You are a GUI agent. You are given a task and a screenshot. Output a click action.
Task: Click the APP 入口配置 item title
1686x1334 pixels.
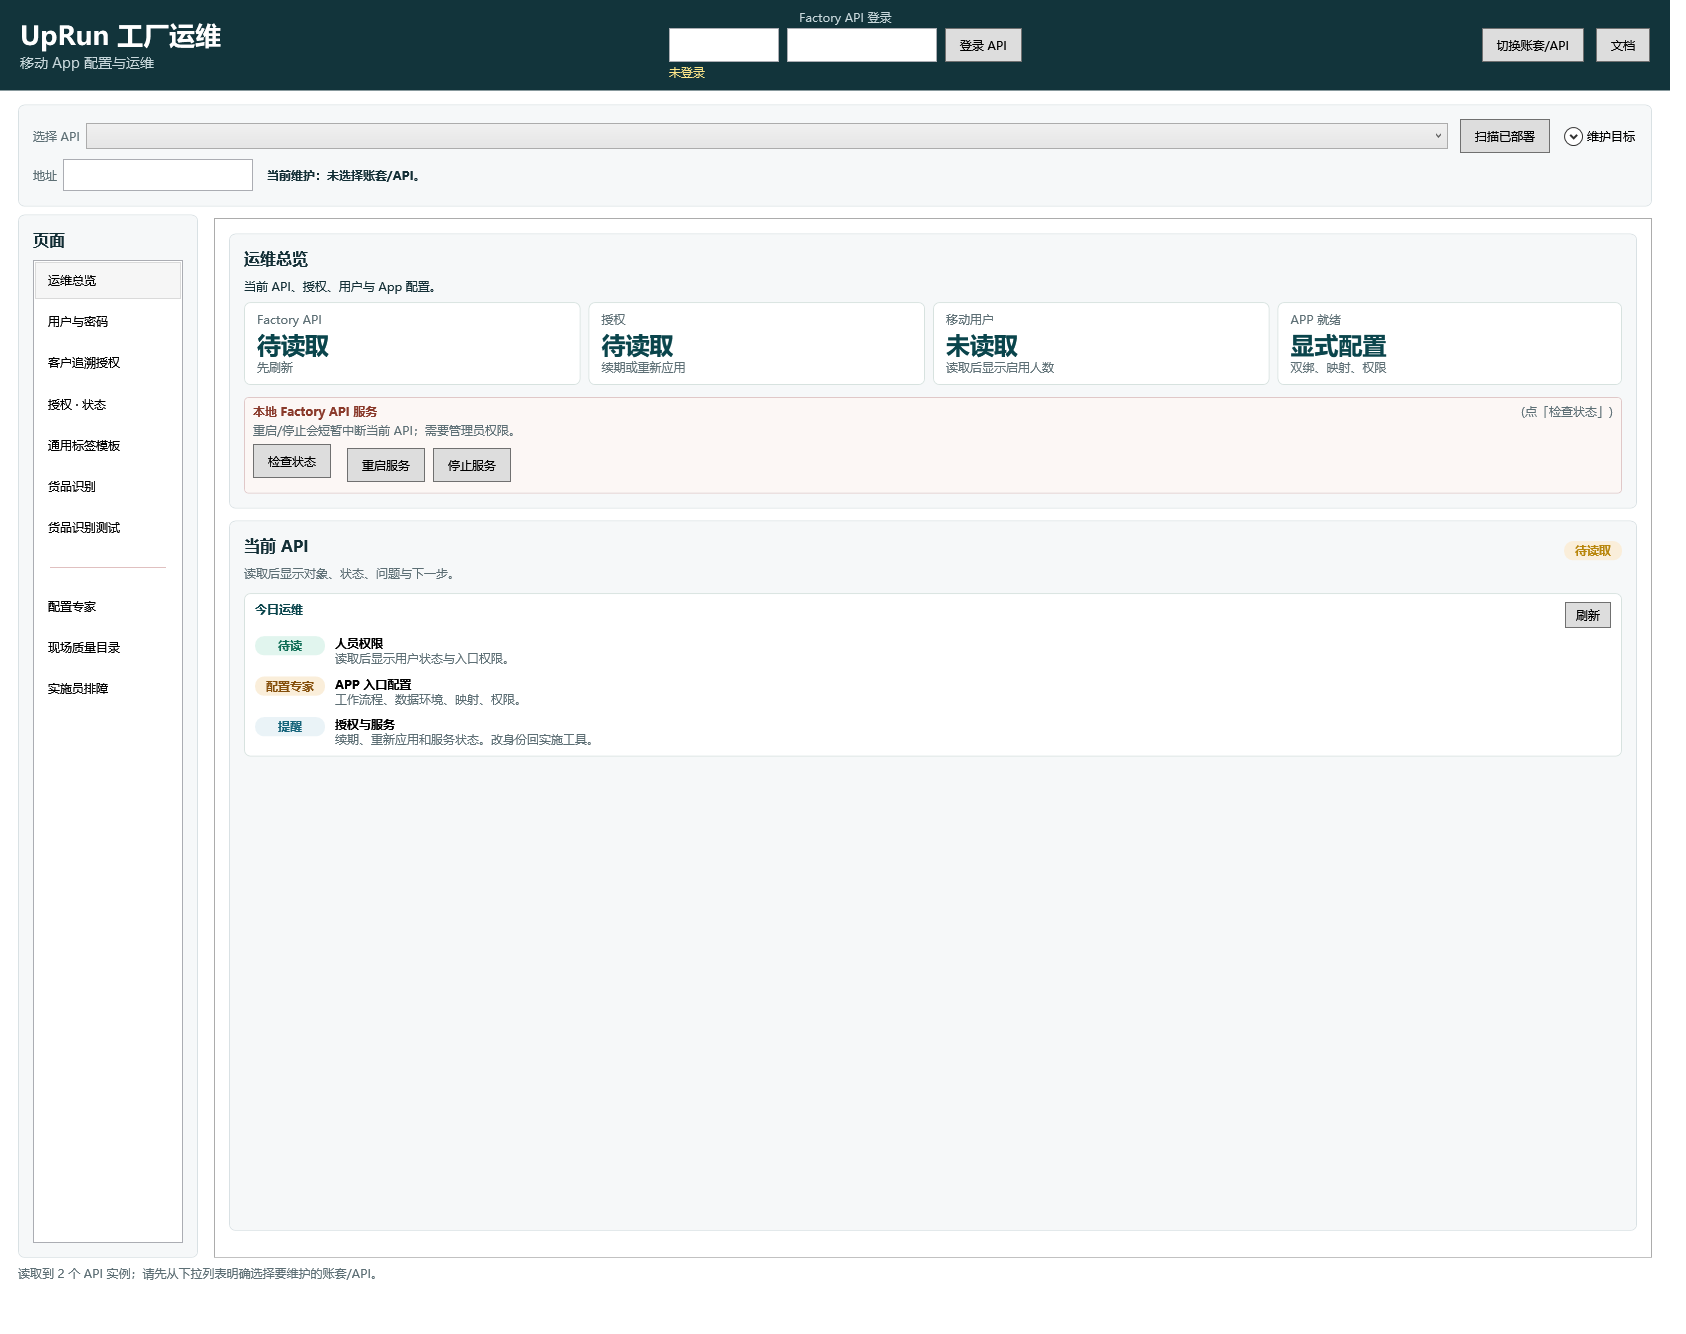click(x=373, y=684)
